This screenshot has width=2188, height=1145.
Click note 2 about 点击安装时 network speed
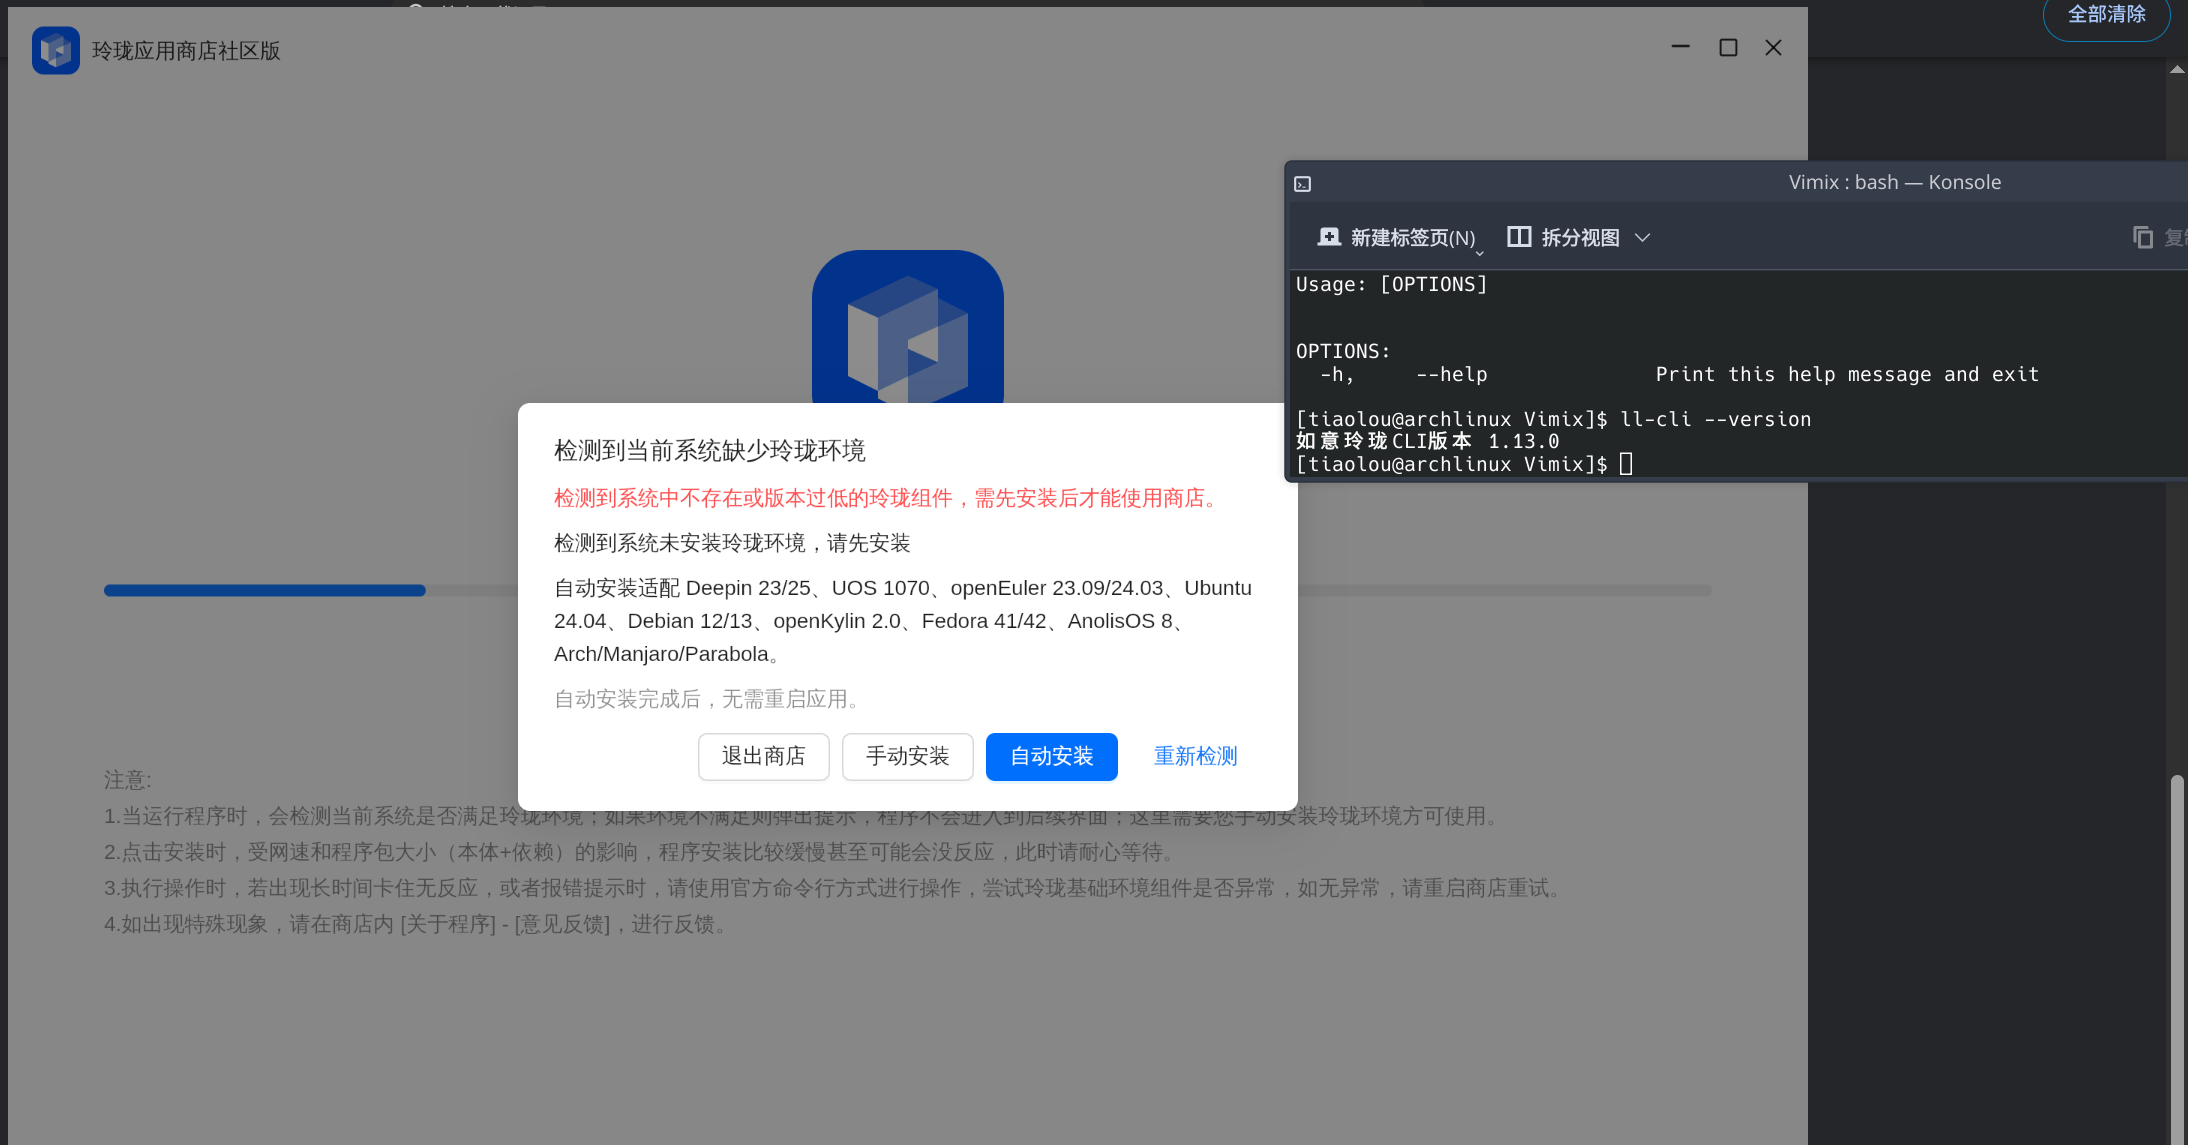pyautogui.click(x=645, y=852)
